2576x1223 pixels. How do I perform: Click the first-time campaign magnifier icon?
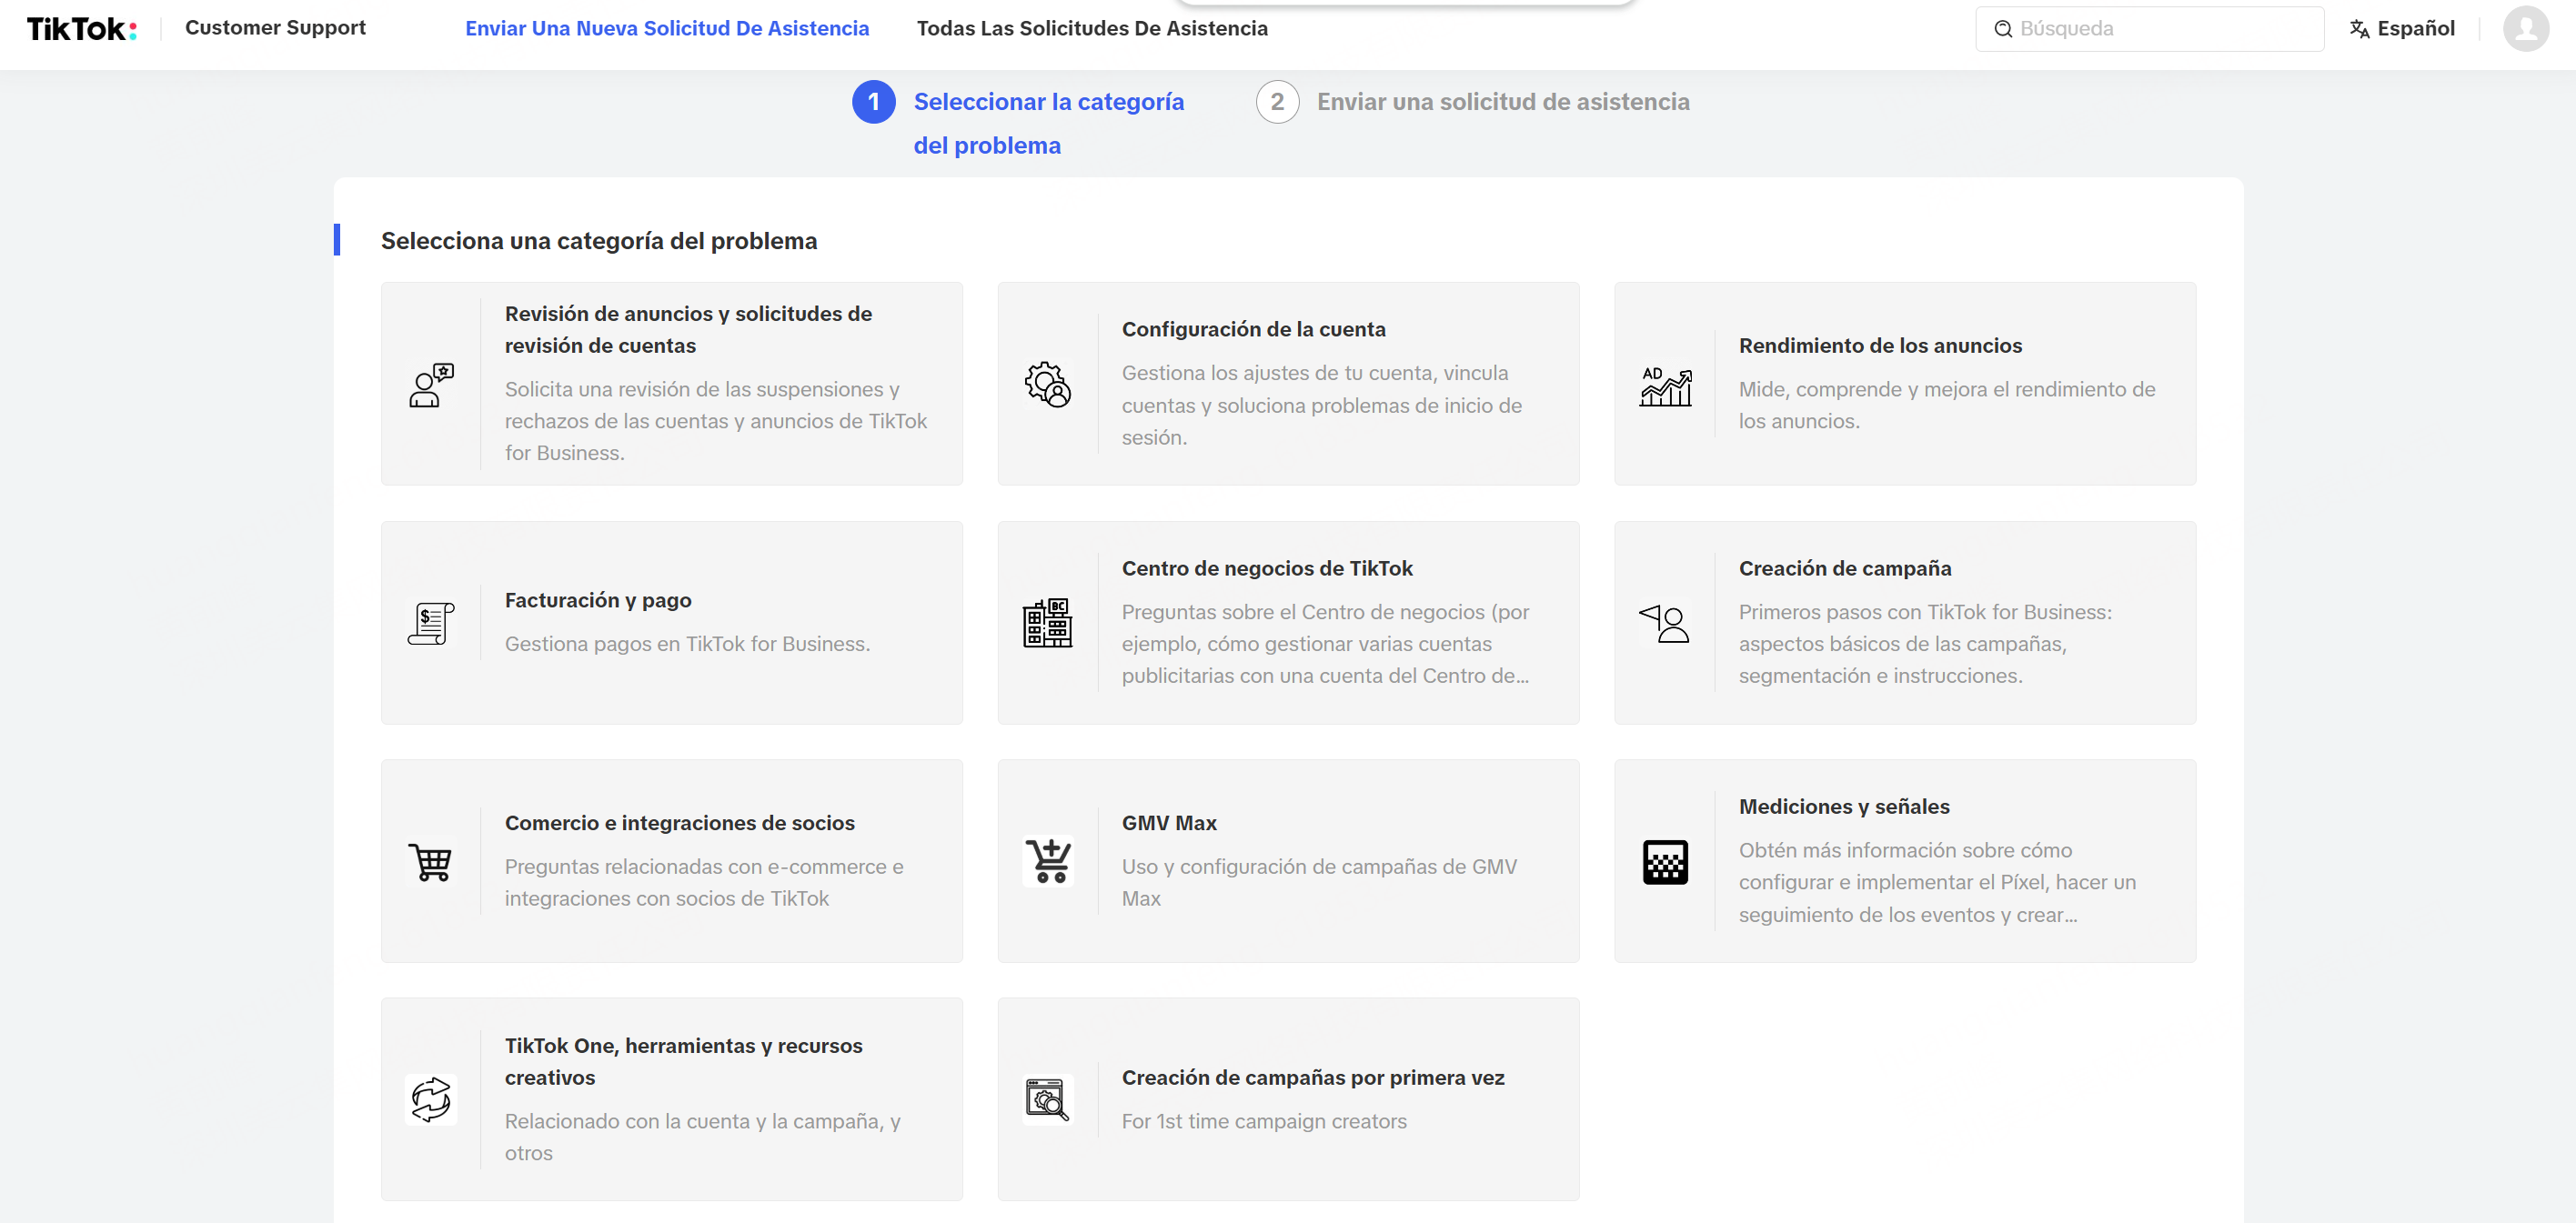click(x=1047, y=1100)
